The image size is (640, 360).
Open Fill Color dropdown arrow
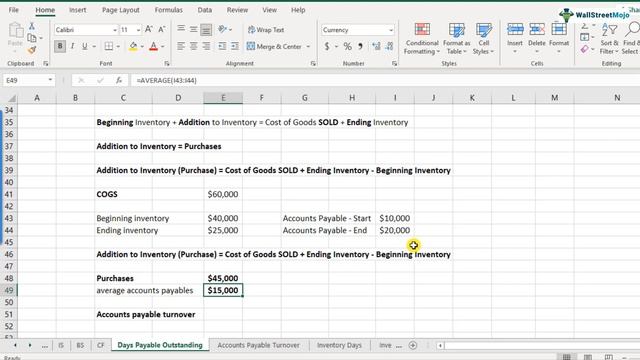click(x=142, y=47)
